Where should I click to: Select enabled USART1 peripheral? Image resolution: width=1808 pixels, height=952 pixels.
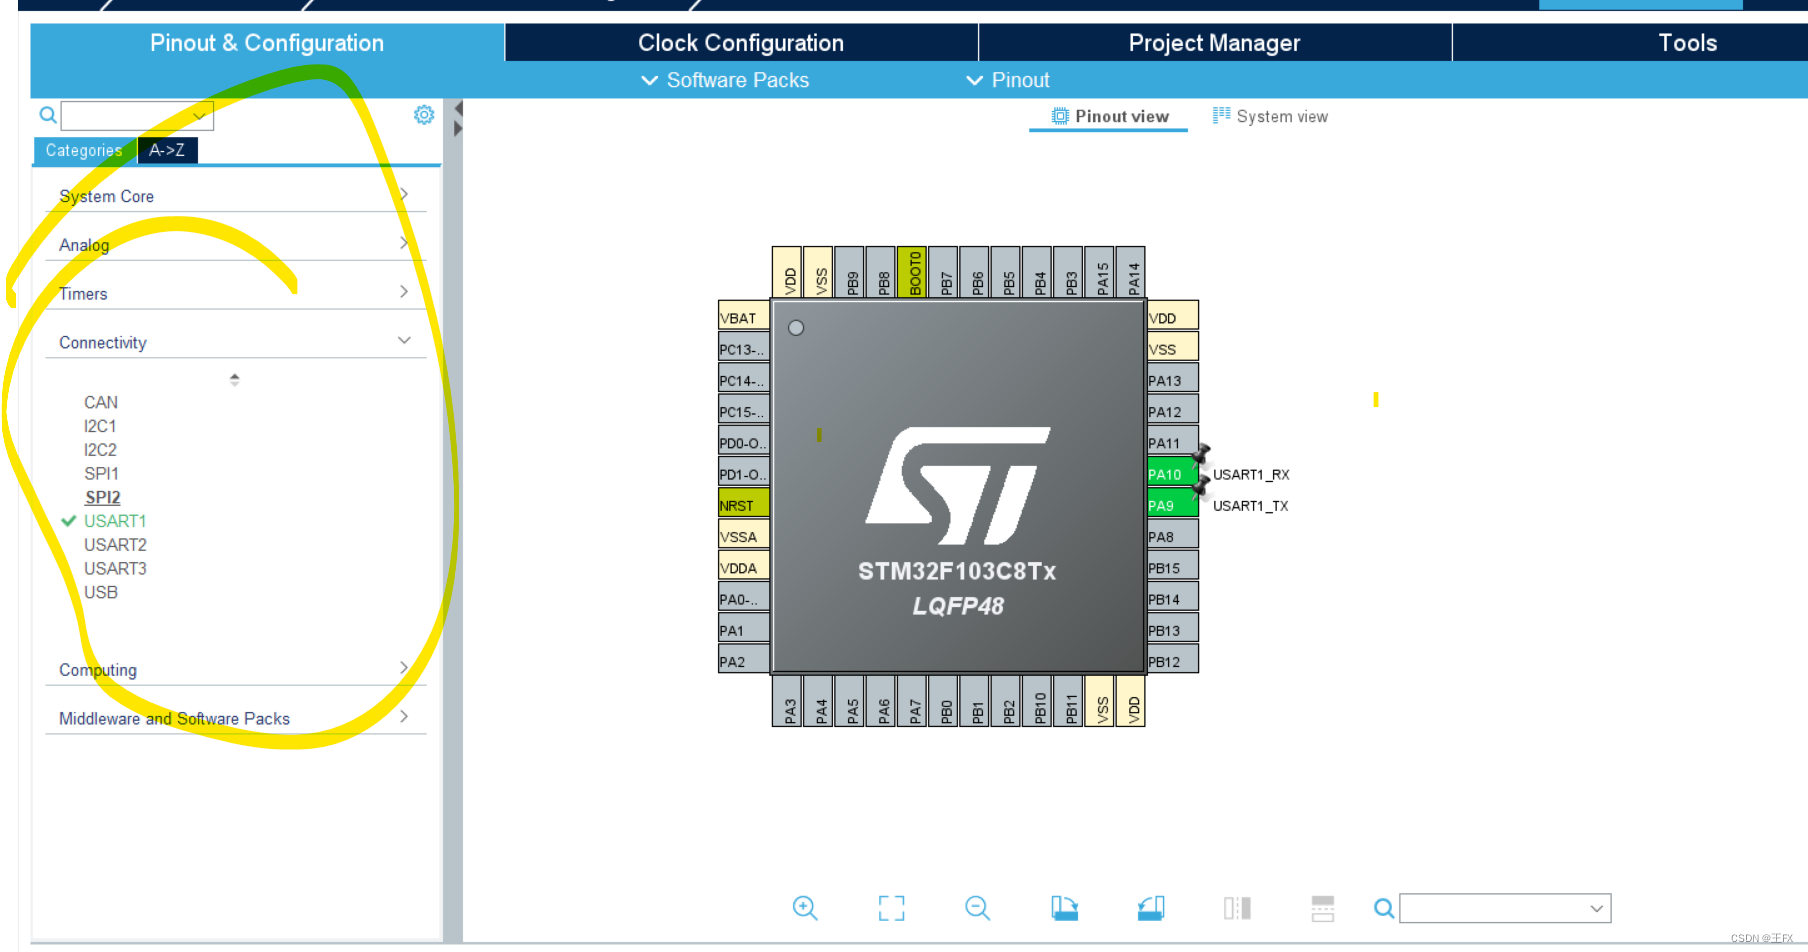tap(115, 521)
